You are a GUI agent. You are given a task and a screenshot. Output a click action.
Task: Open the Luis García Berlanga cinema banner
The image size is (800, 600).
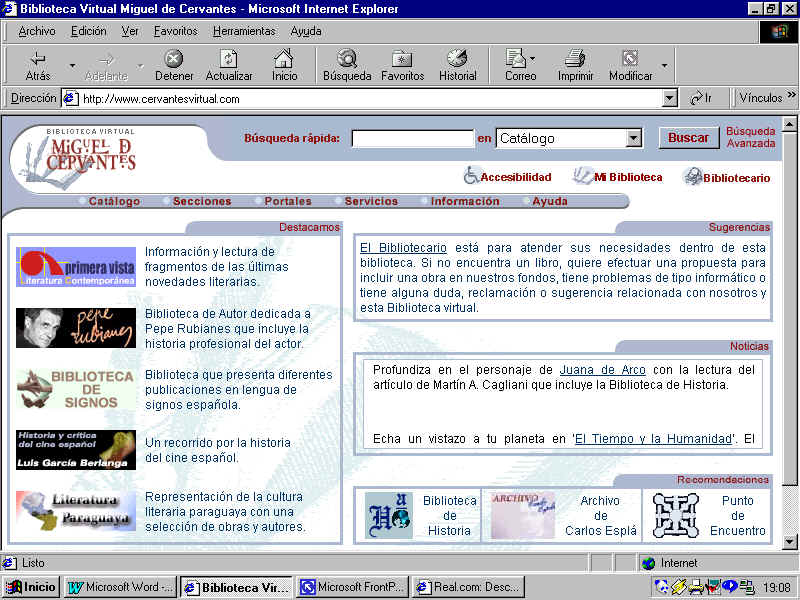pos(76,449)
